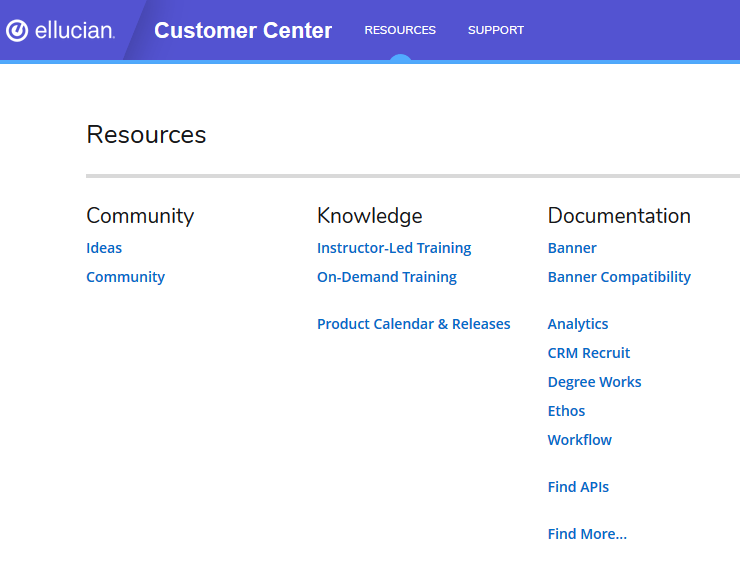Open Instructor-Led Training link
Viewport: 740px width, 568px height.
[x=394, y=248]
